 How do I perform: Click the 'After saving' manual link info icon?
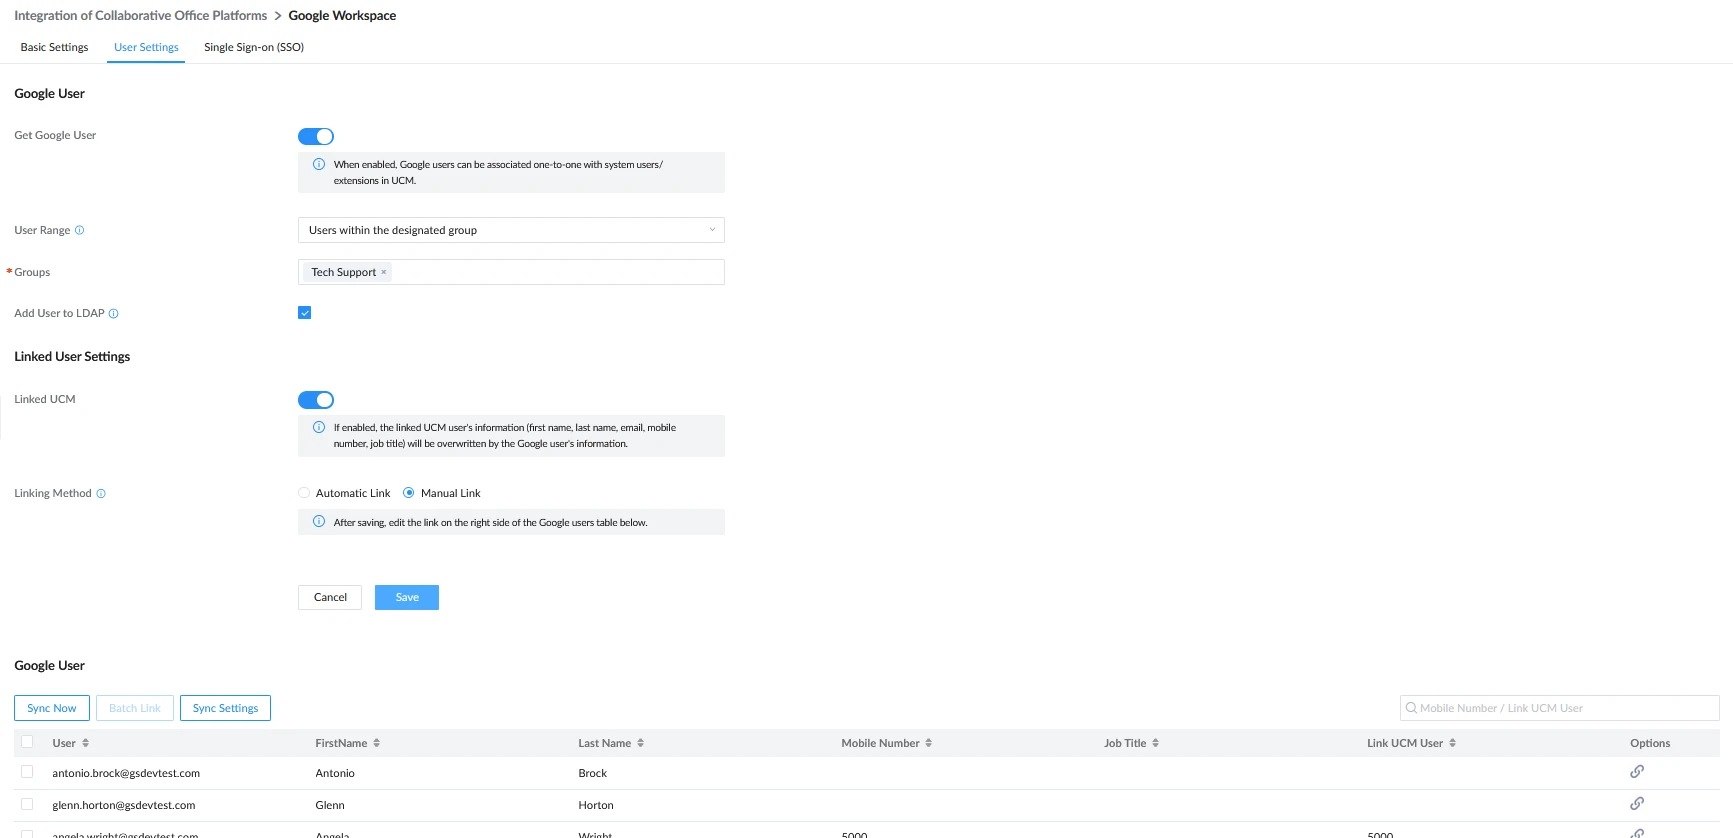pos(319,522)
